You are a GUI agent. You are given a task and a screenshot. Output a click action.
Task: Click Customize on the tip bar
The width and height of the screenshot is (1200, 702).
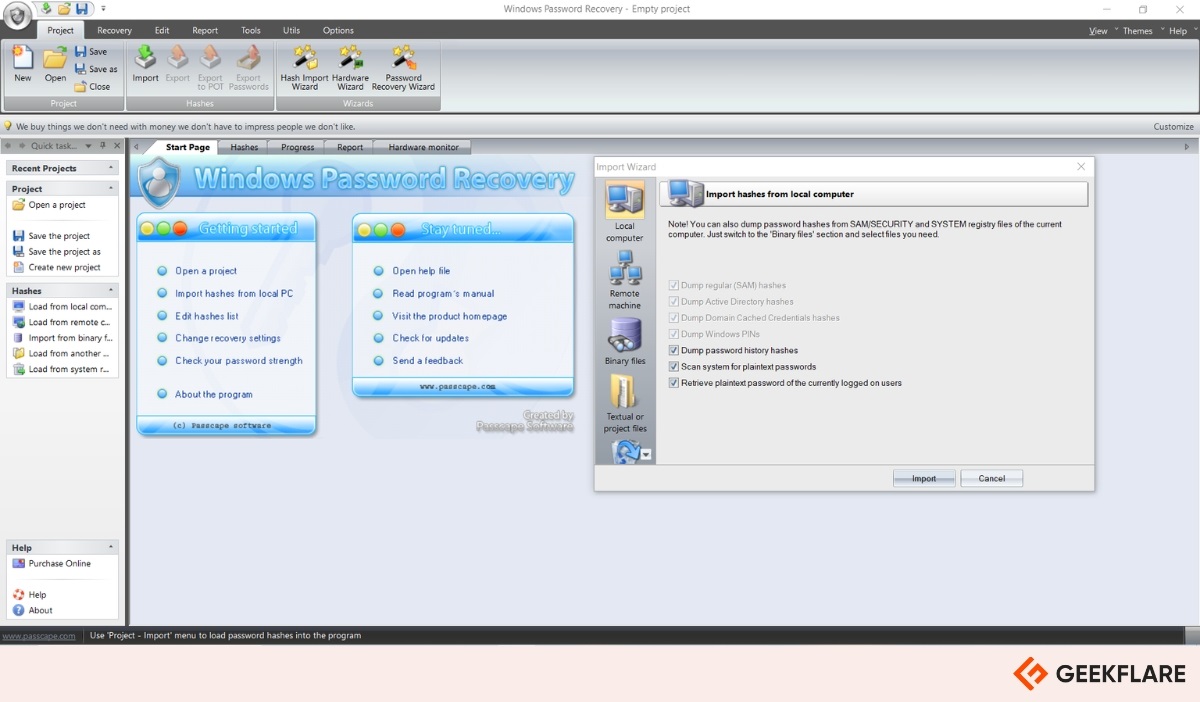coord(1173,127)
